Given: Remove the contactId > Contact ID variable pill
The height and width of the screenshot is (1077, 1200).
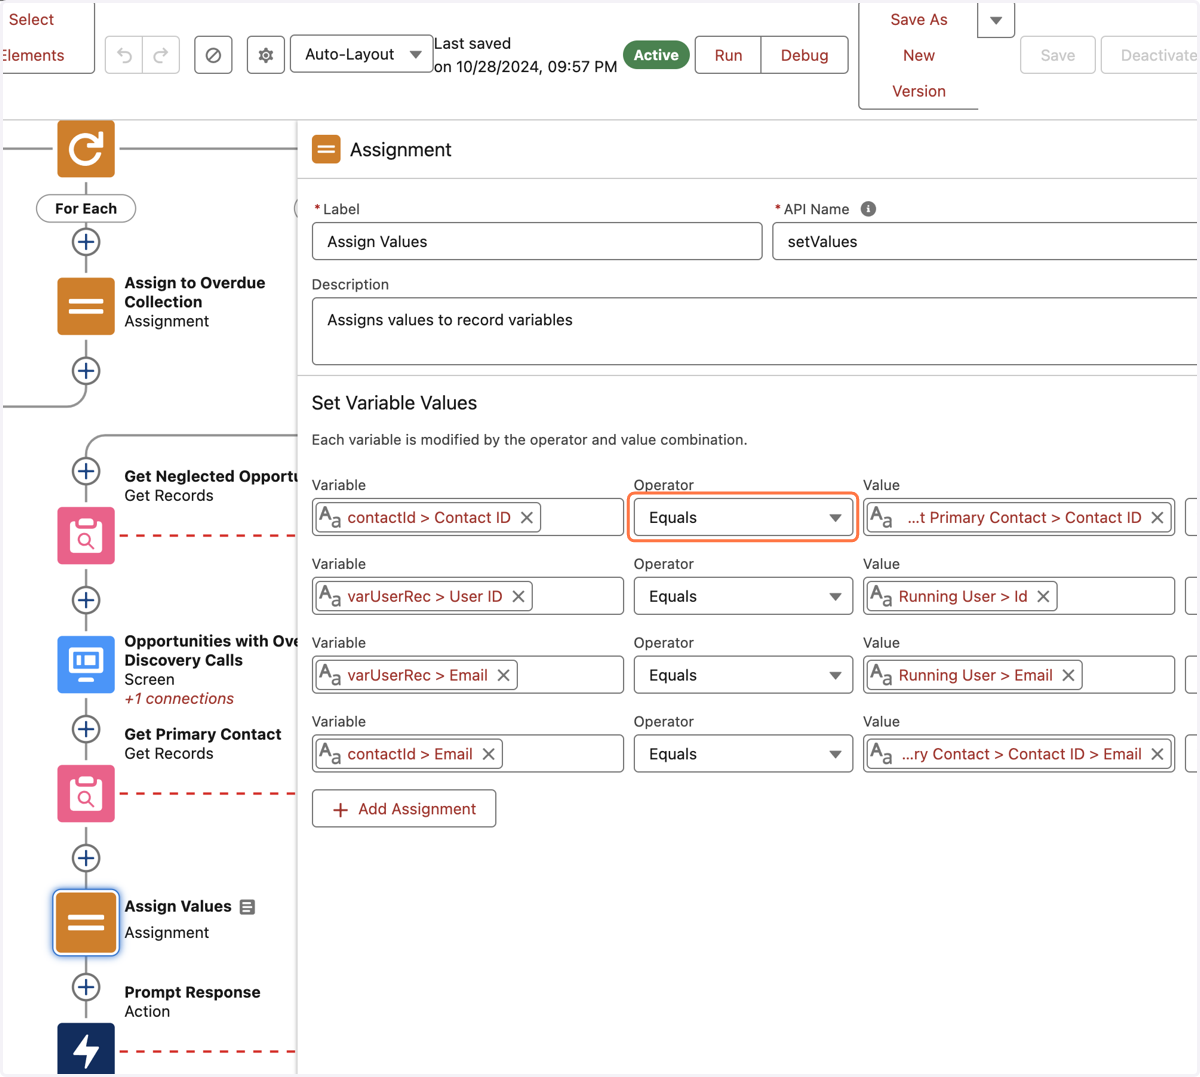Looking at the screenshot, I should pyautogui.click(x=527, y=517).
